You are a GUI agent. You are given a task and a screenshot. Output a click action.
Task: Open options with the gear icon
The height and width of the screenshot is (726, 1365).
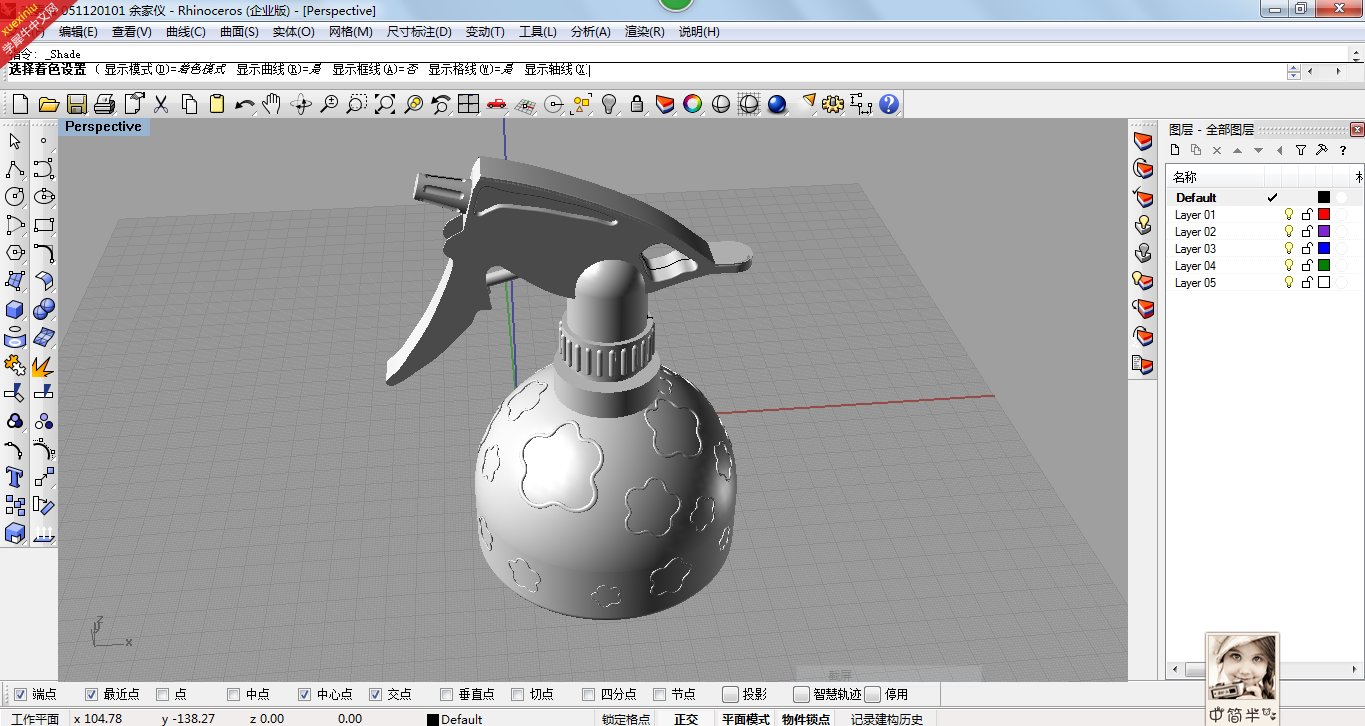833,103
